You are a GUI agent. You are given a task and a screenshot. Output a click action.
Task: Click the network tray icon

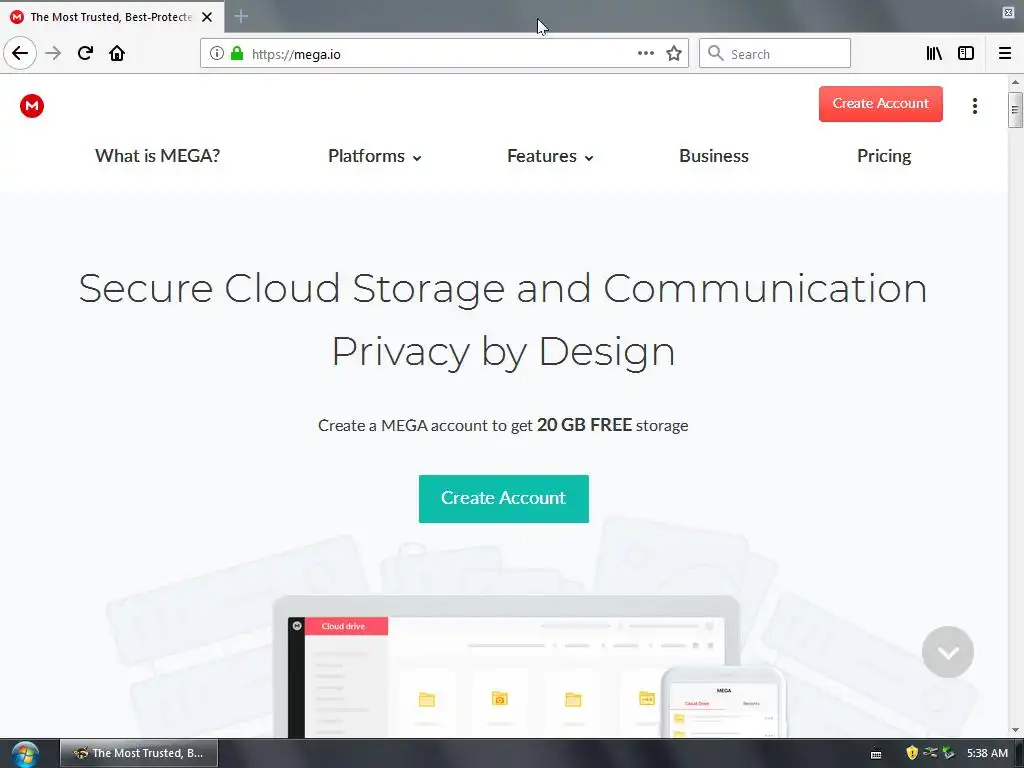tap(930, 753)
